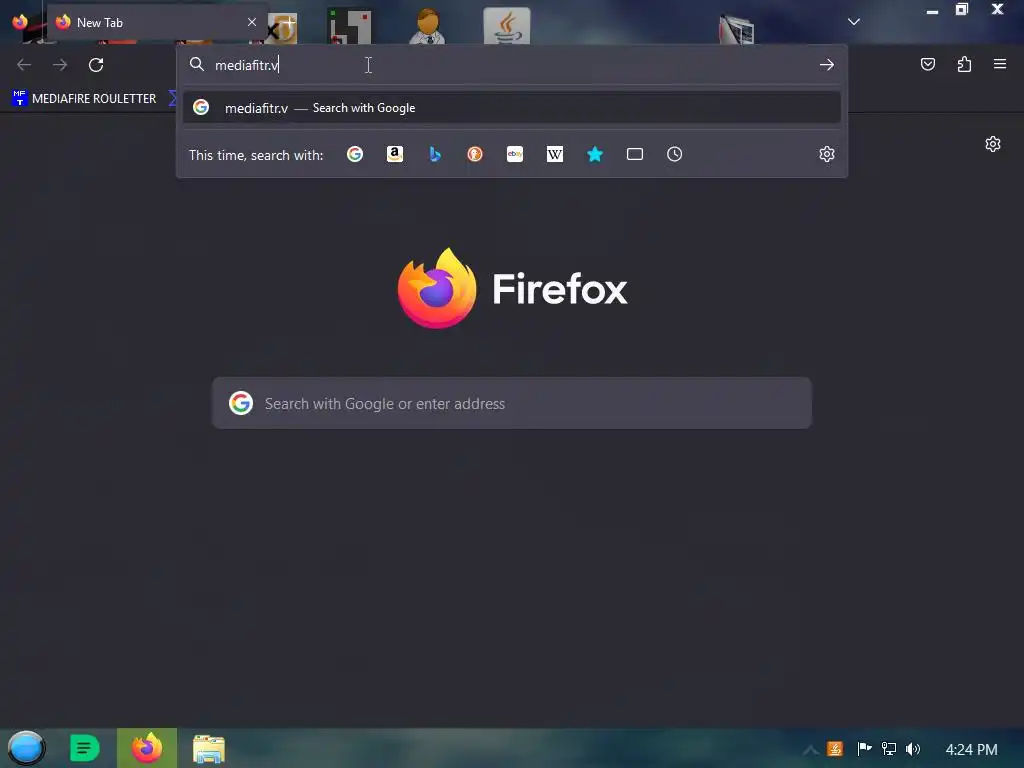
Task: Show the 4:24 PM clock
Action: pos(971,750)
